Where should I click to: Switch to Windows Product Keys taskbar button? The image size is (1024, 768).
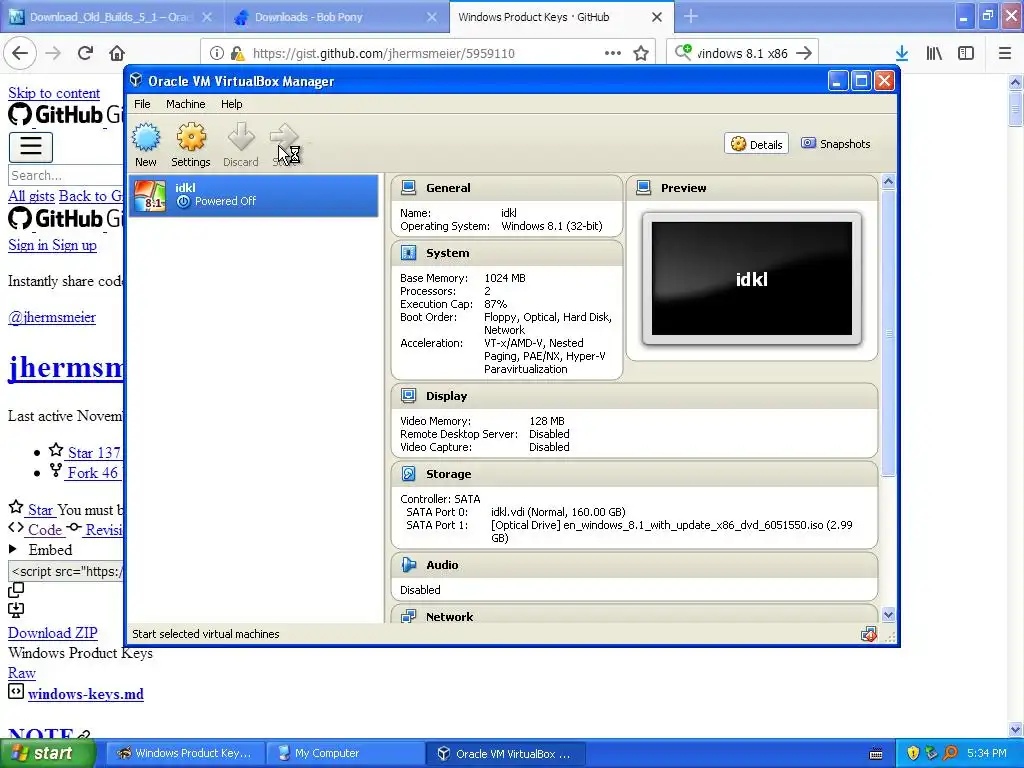185,753
